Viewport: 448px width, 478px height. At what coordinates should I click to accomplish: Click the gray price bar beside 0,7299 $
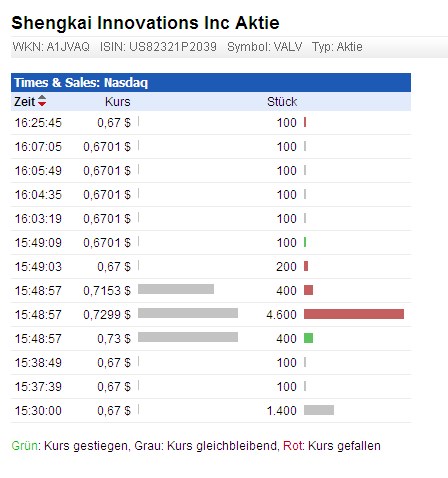tap(188, 313)
